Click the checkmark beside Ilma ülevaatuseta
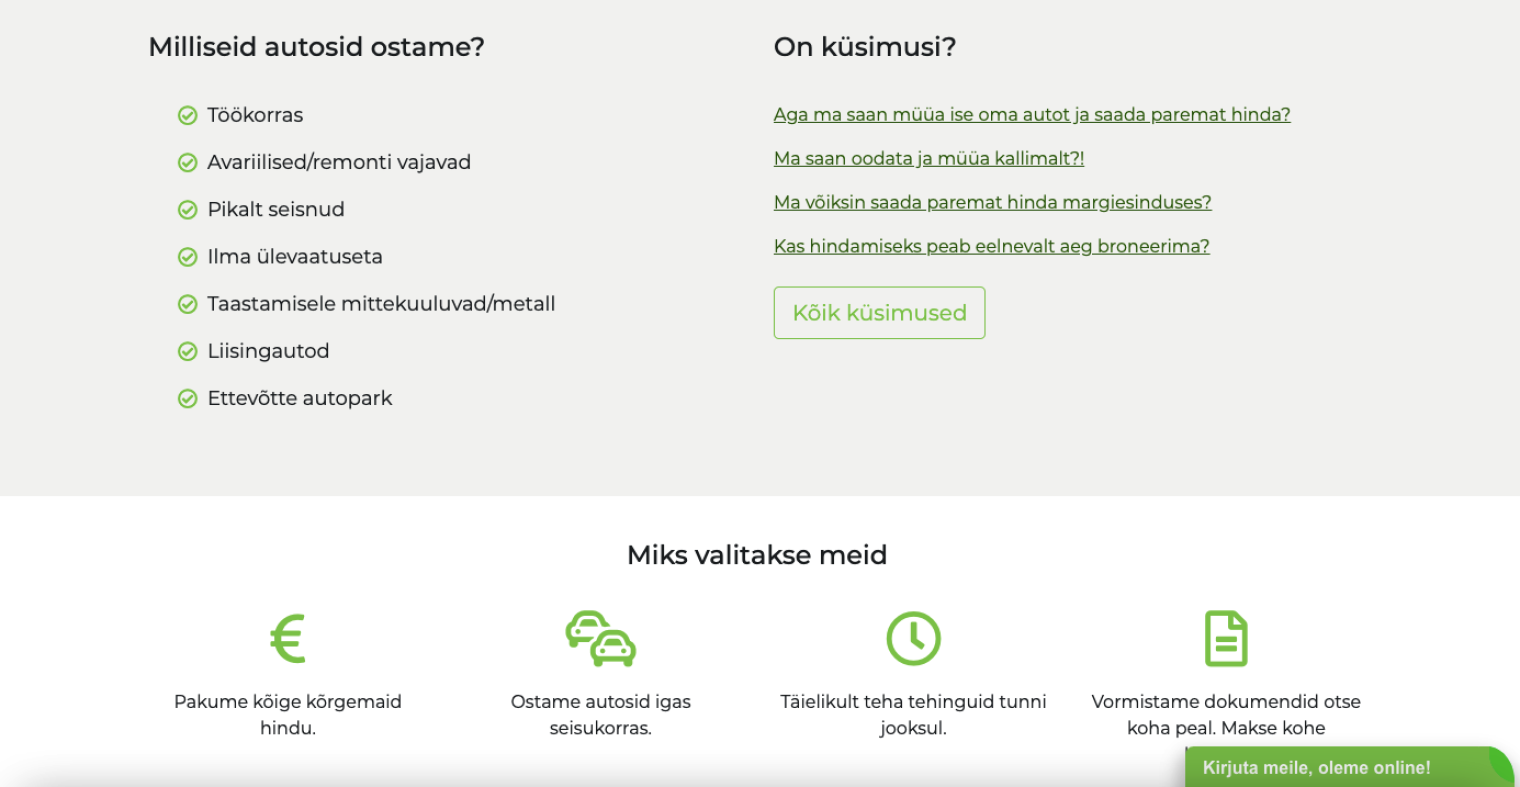This screenshot has width=1520, height=787. [x=187, y=257]
